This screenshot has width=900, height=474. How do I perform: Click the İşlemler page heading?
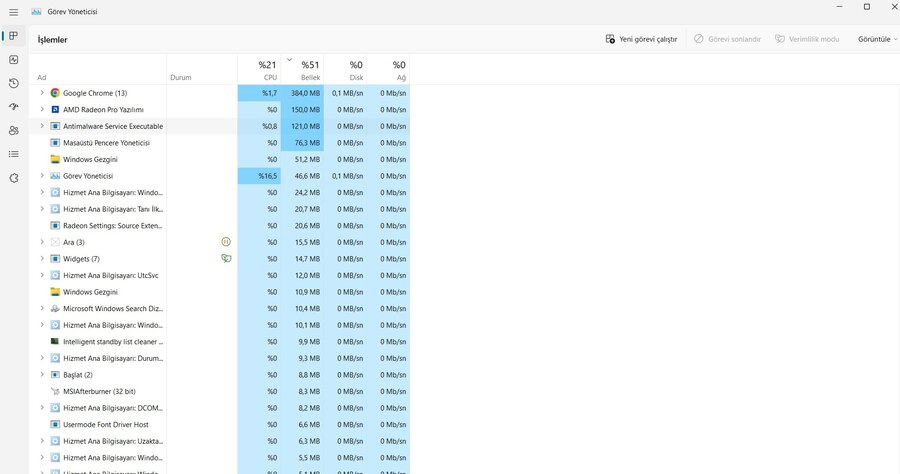coord(52,40)
